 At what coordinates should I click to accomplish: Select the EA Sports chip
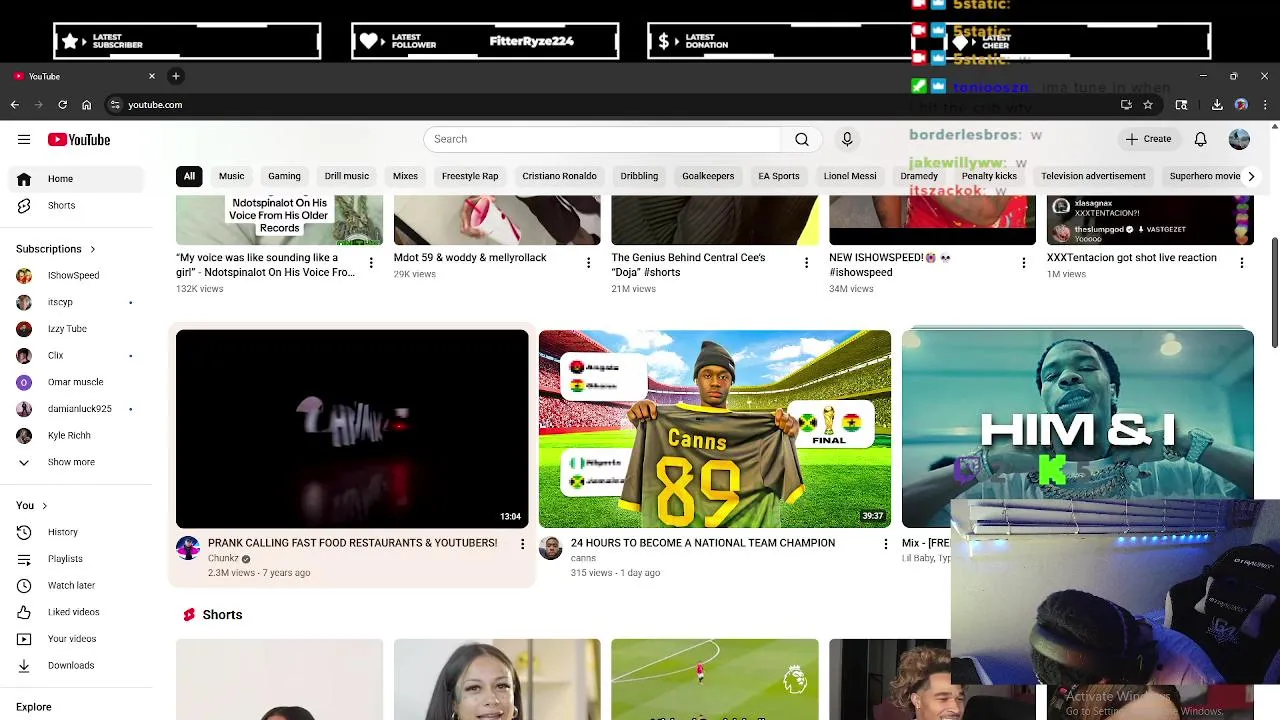[779, 176]
